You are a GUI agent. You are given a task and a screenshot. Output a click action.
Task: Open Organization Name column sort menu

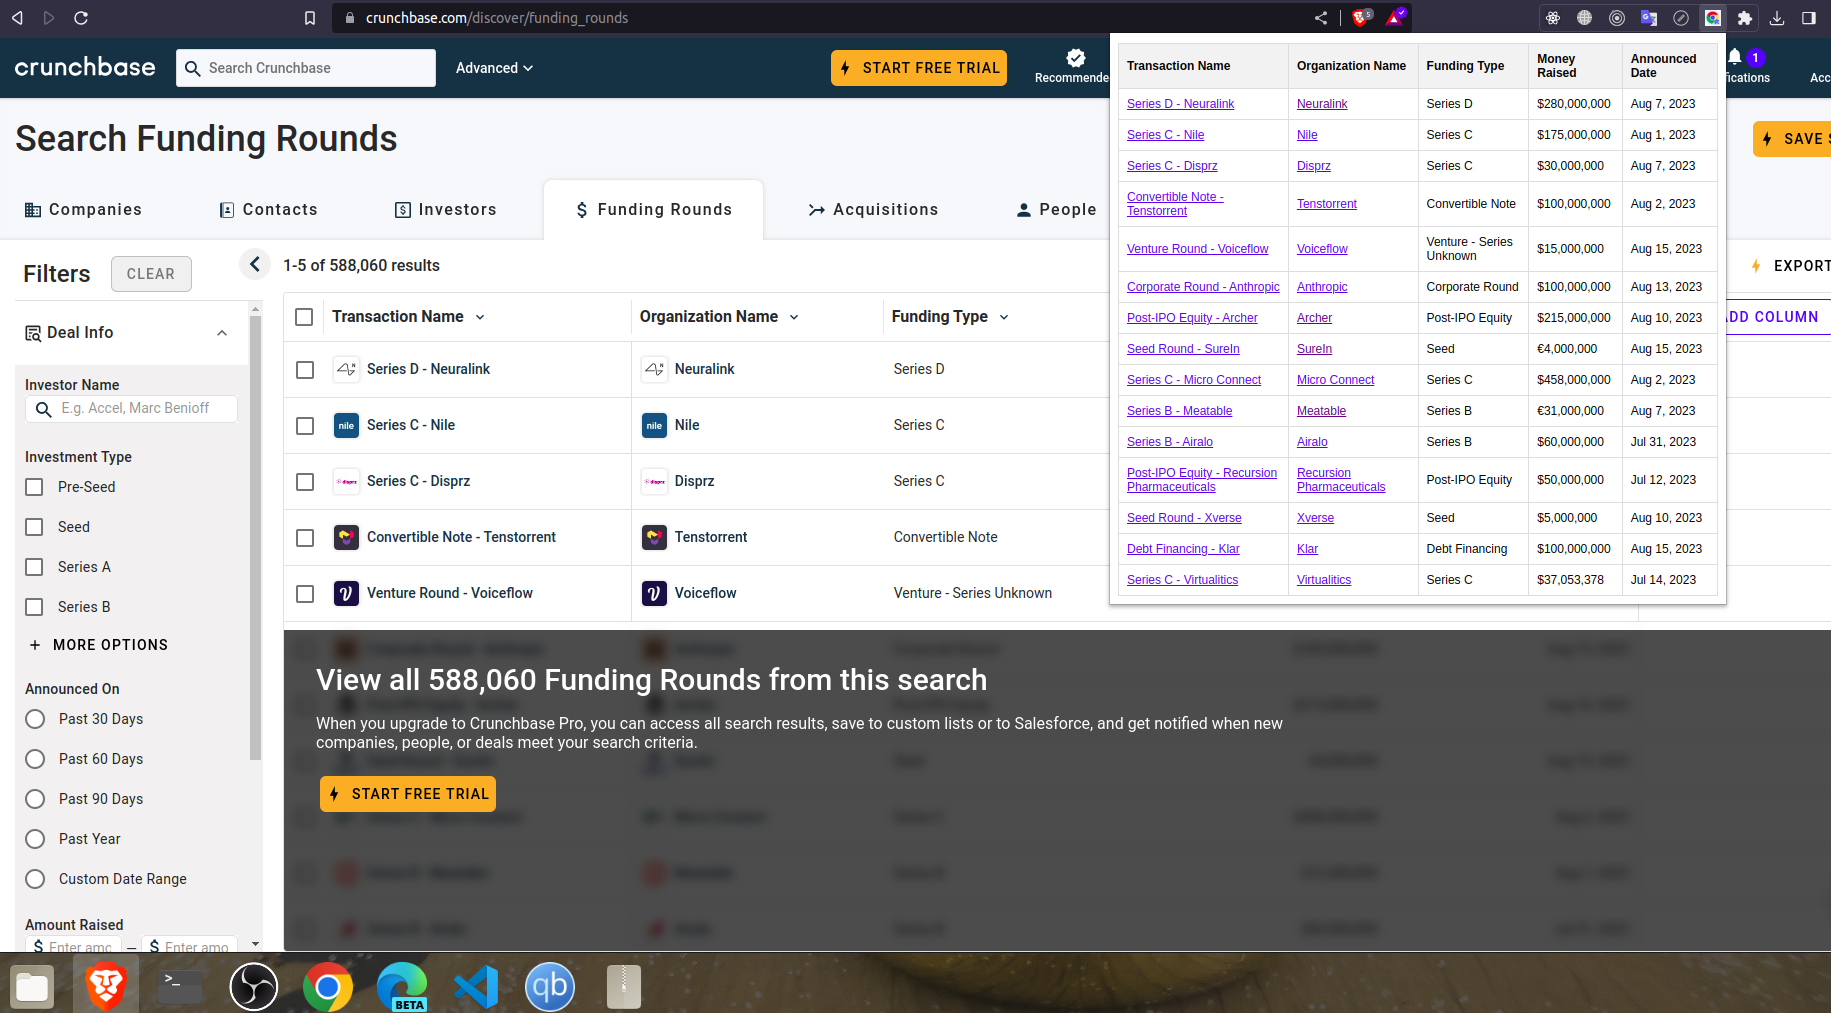pos(794,317)
